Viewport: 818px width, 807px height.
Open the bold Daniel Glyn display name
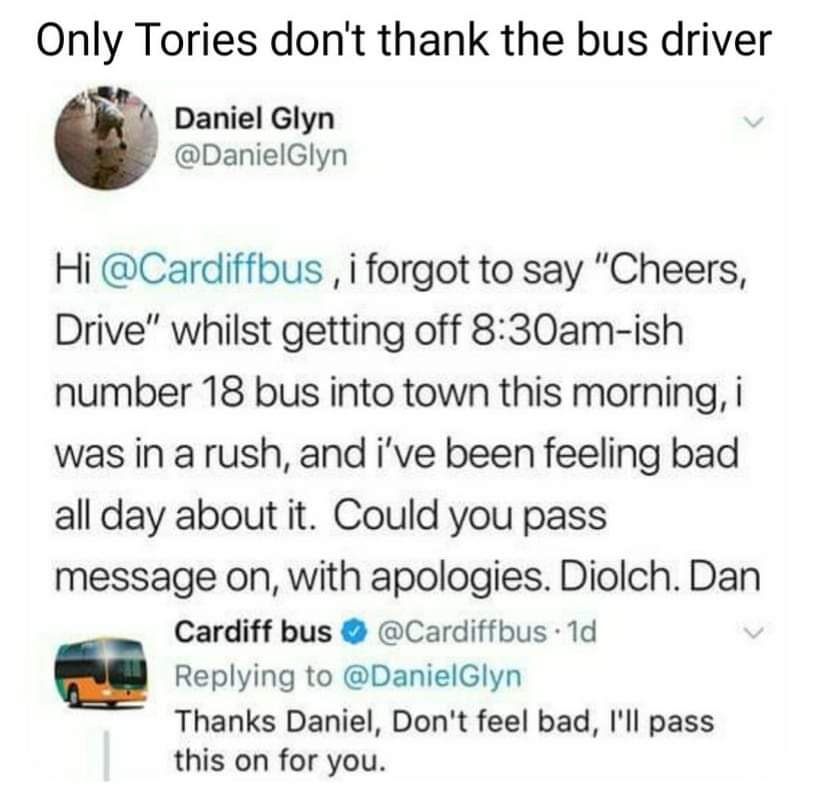coord(255,118)
